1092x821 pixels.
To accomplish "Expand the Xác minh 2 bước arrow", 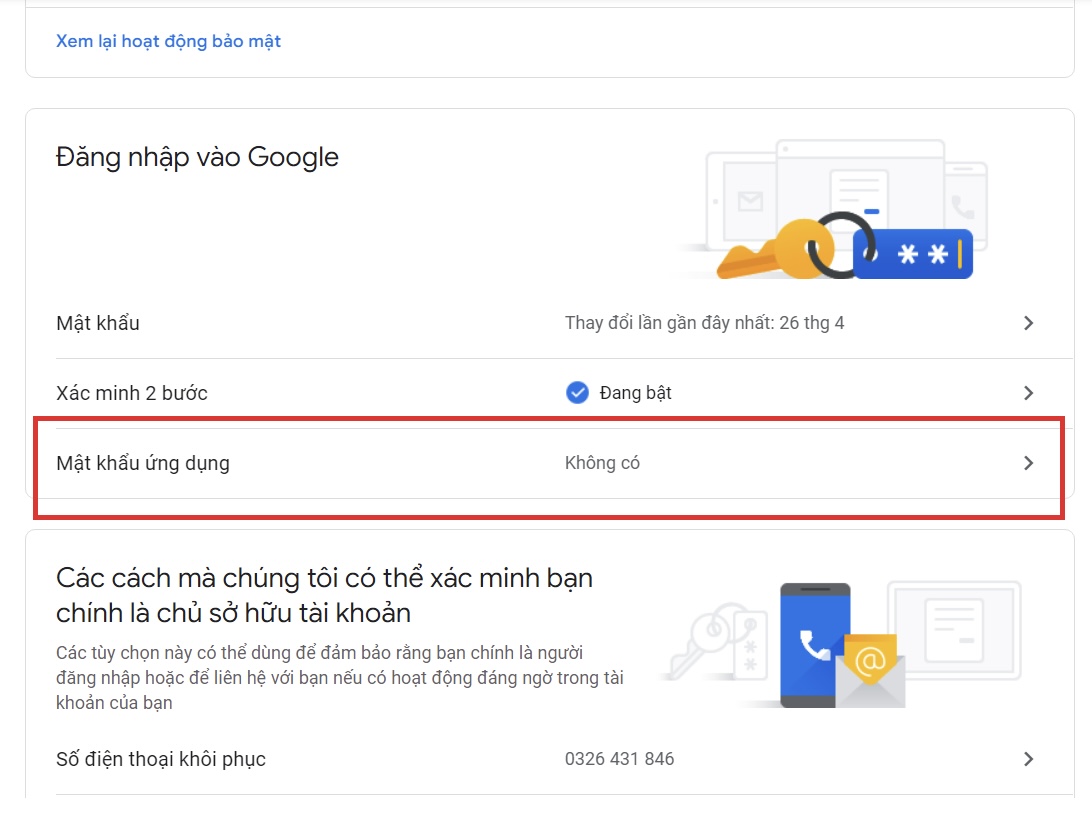I will point(1028,393).
